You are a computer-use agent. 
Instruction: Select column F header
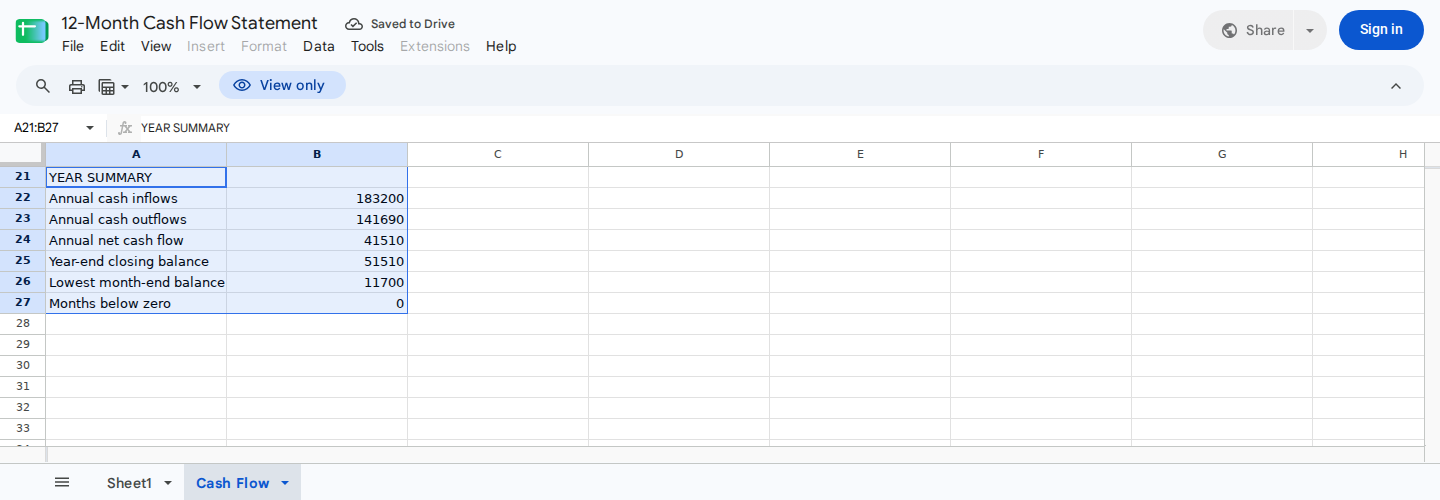[x=1041, y=154]
